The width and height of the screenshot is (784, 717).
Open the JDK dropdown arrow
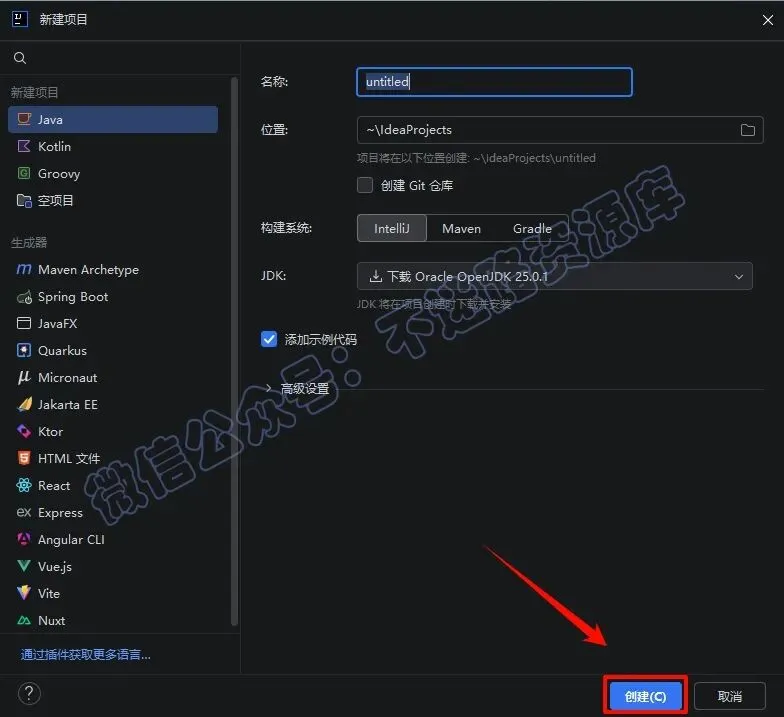[x=738, y=276]
